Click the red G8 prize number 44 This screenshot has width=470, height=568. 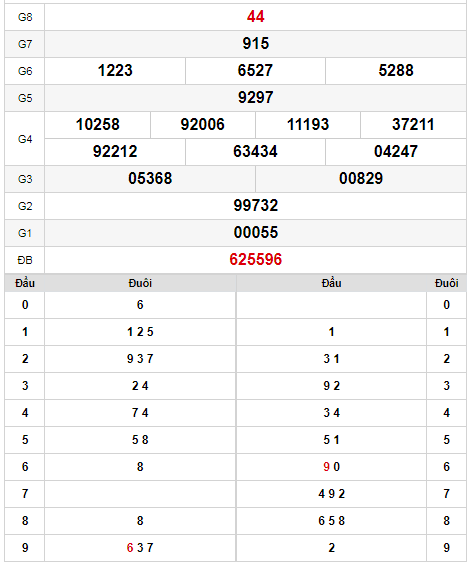[x=255, y=17]
